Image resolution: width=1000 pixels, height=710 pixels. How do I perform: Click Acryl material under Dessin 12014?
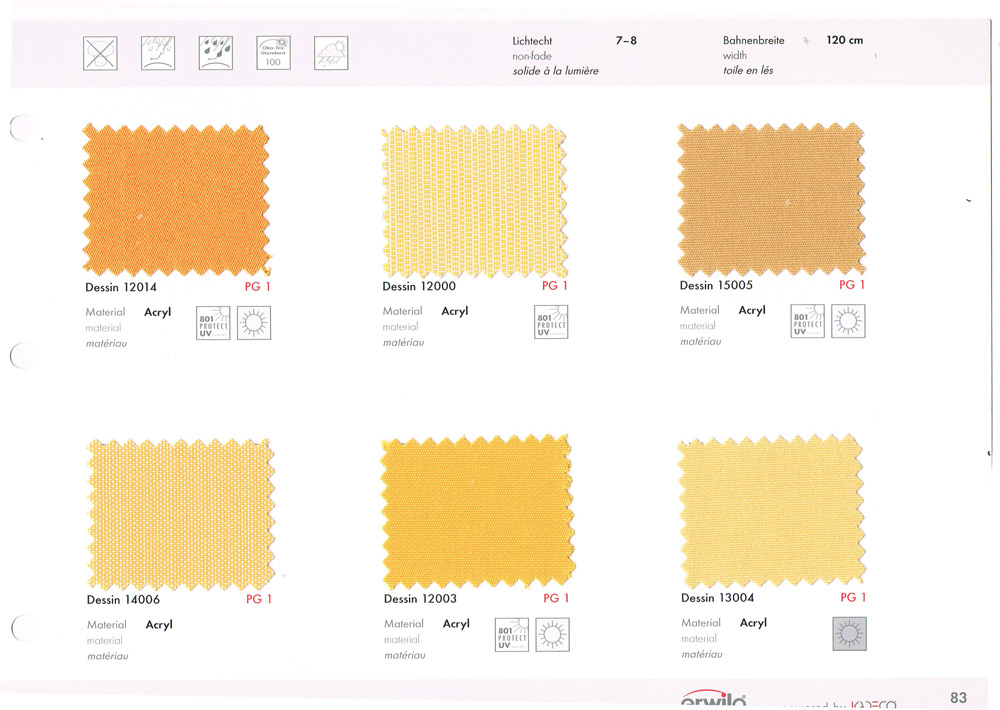[x=158, y=313]
